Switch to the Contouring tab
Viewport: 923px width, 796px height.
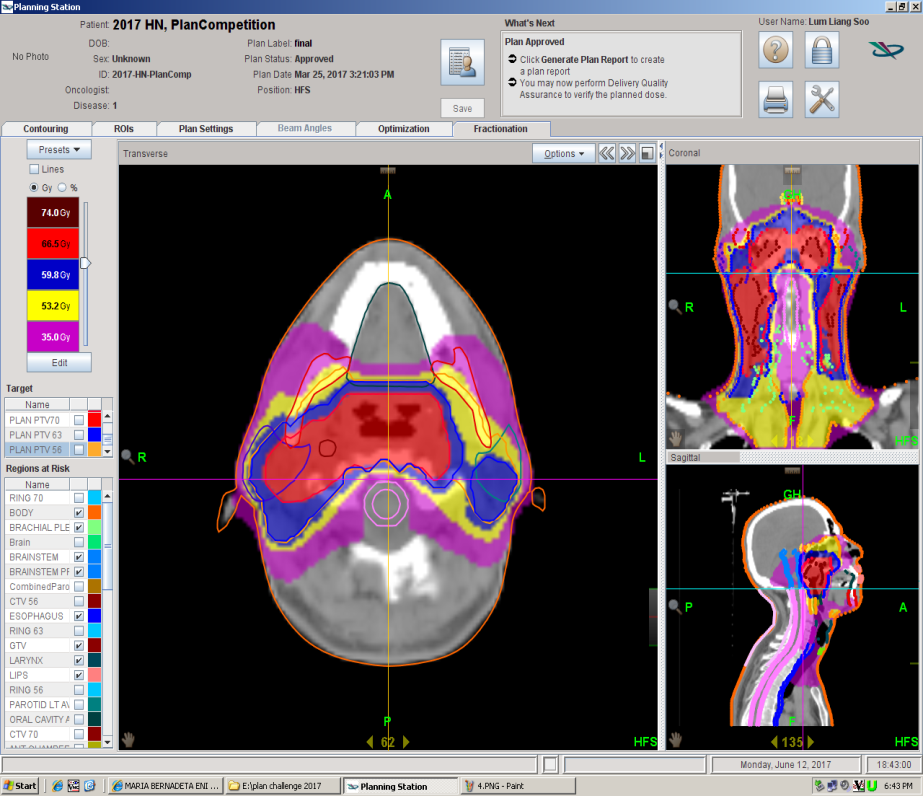click(46, 129)
